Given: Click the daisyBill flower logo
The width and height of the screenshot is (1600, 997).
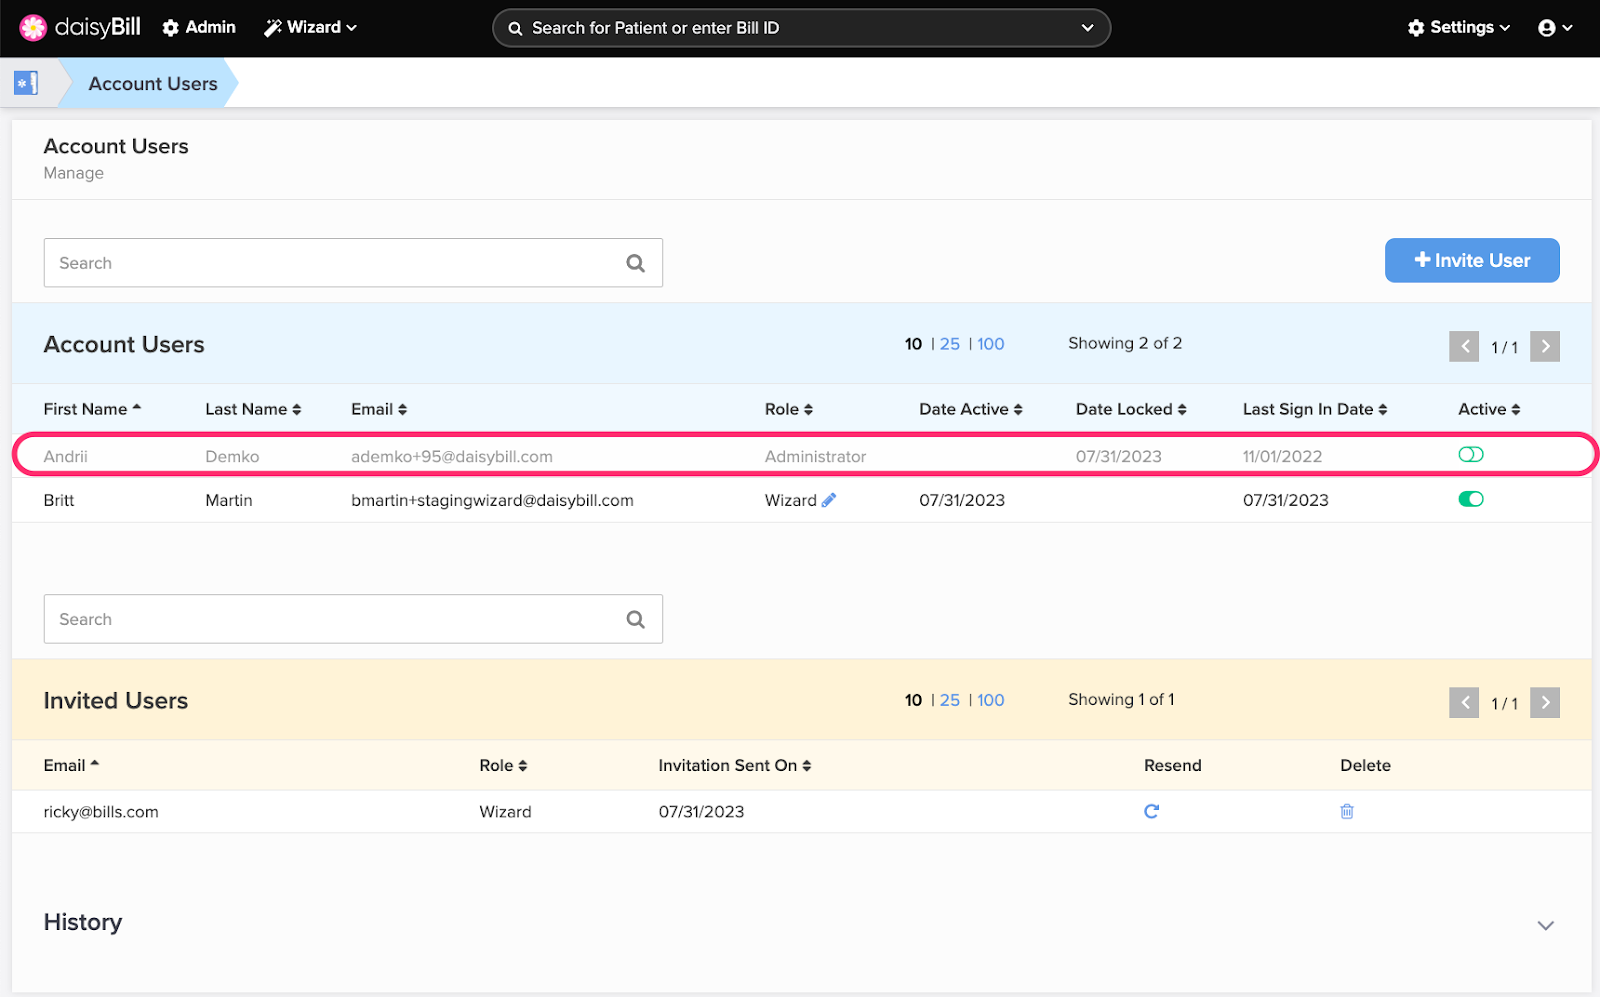Looking at the screenshot, I should point(33,27).
